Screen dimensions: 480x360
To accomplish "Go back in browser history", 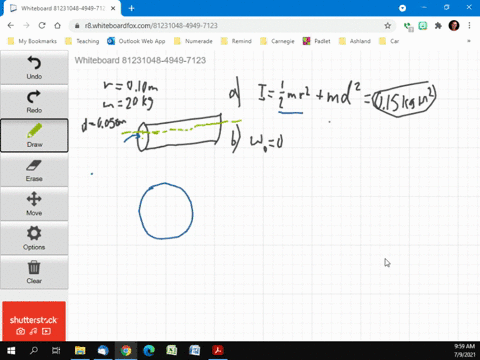I will [x=11, y=26].
